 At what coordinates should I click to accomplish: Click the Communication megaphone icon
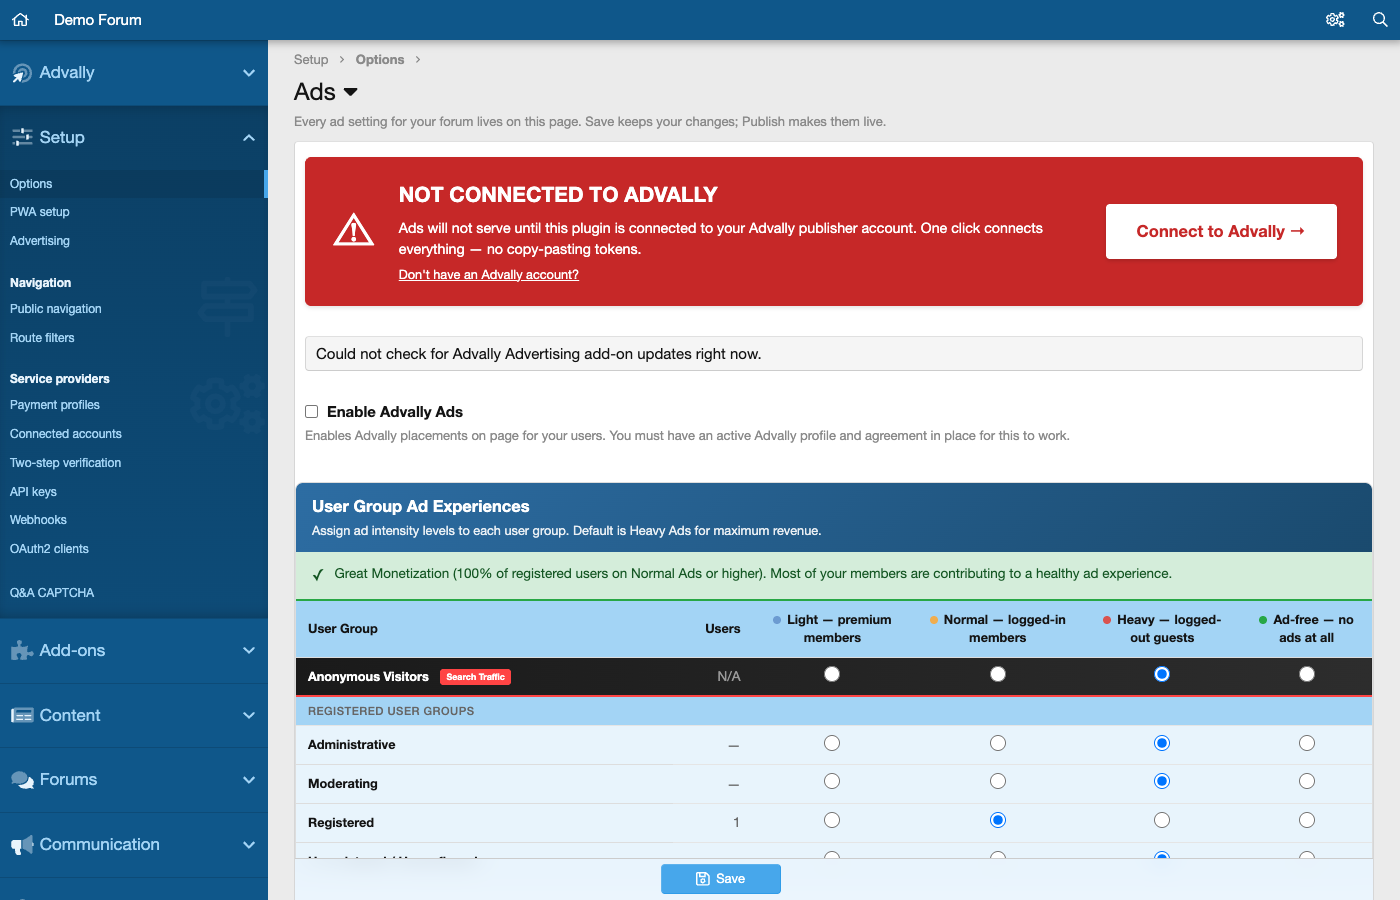(x=22, y=845)
